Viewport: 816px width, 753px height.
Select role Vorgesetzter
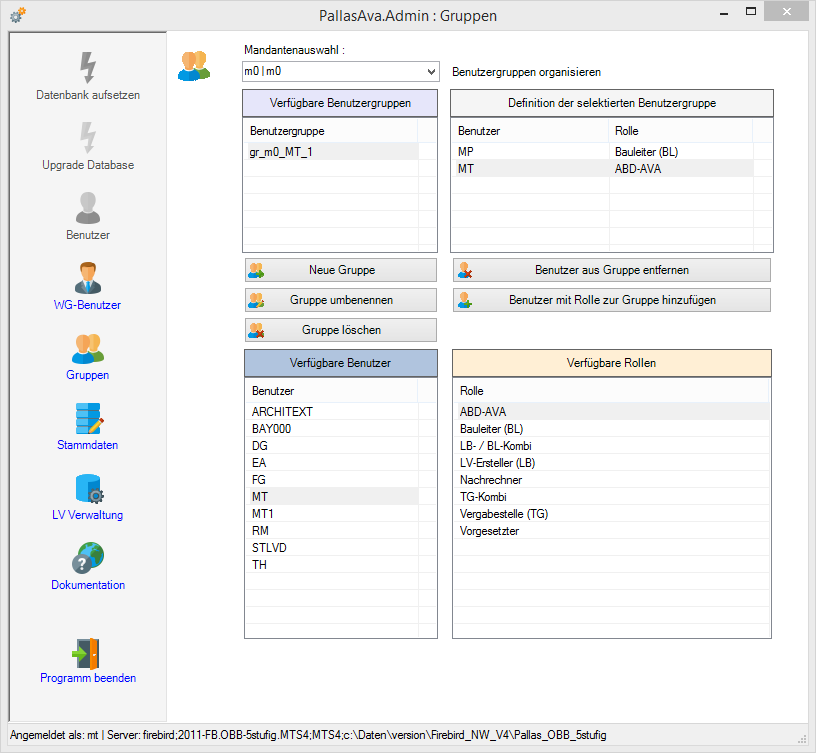click(611, 531)
